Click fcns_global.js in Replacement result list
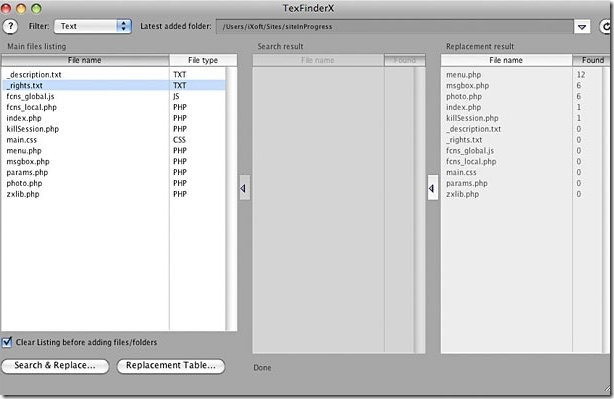 [470, 151]
